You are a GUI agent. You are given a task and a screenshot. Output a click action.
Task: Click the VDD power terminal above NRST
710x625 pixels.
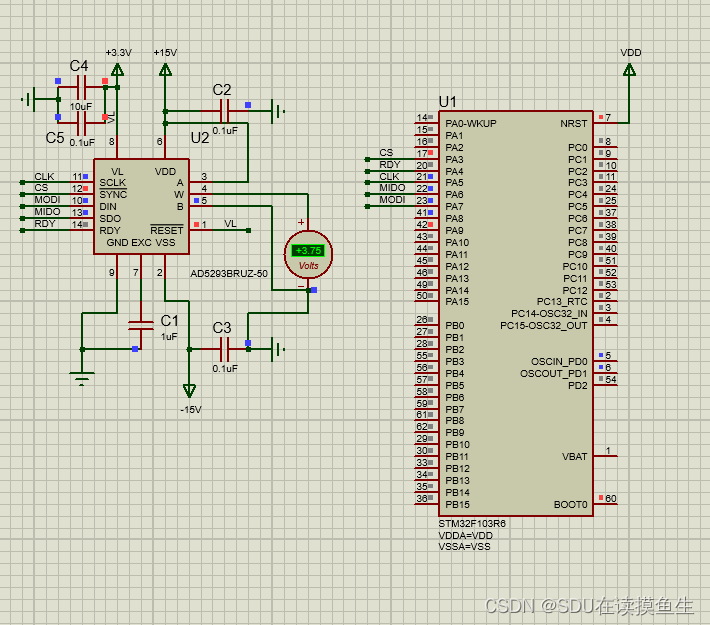[629, 70]
